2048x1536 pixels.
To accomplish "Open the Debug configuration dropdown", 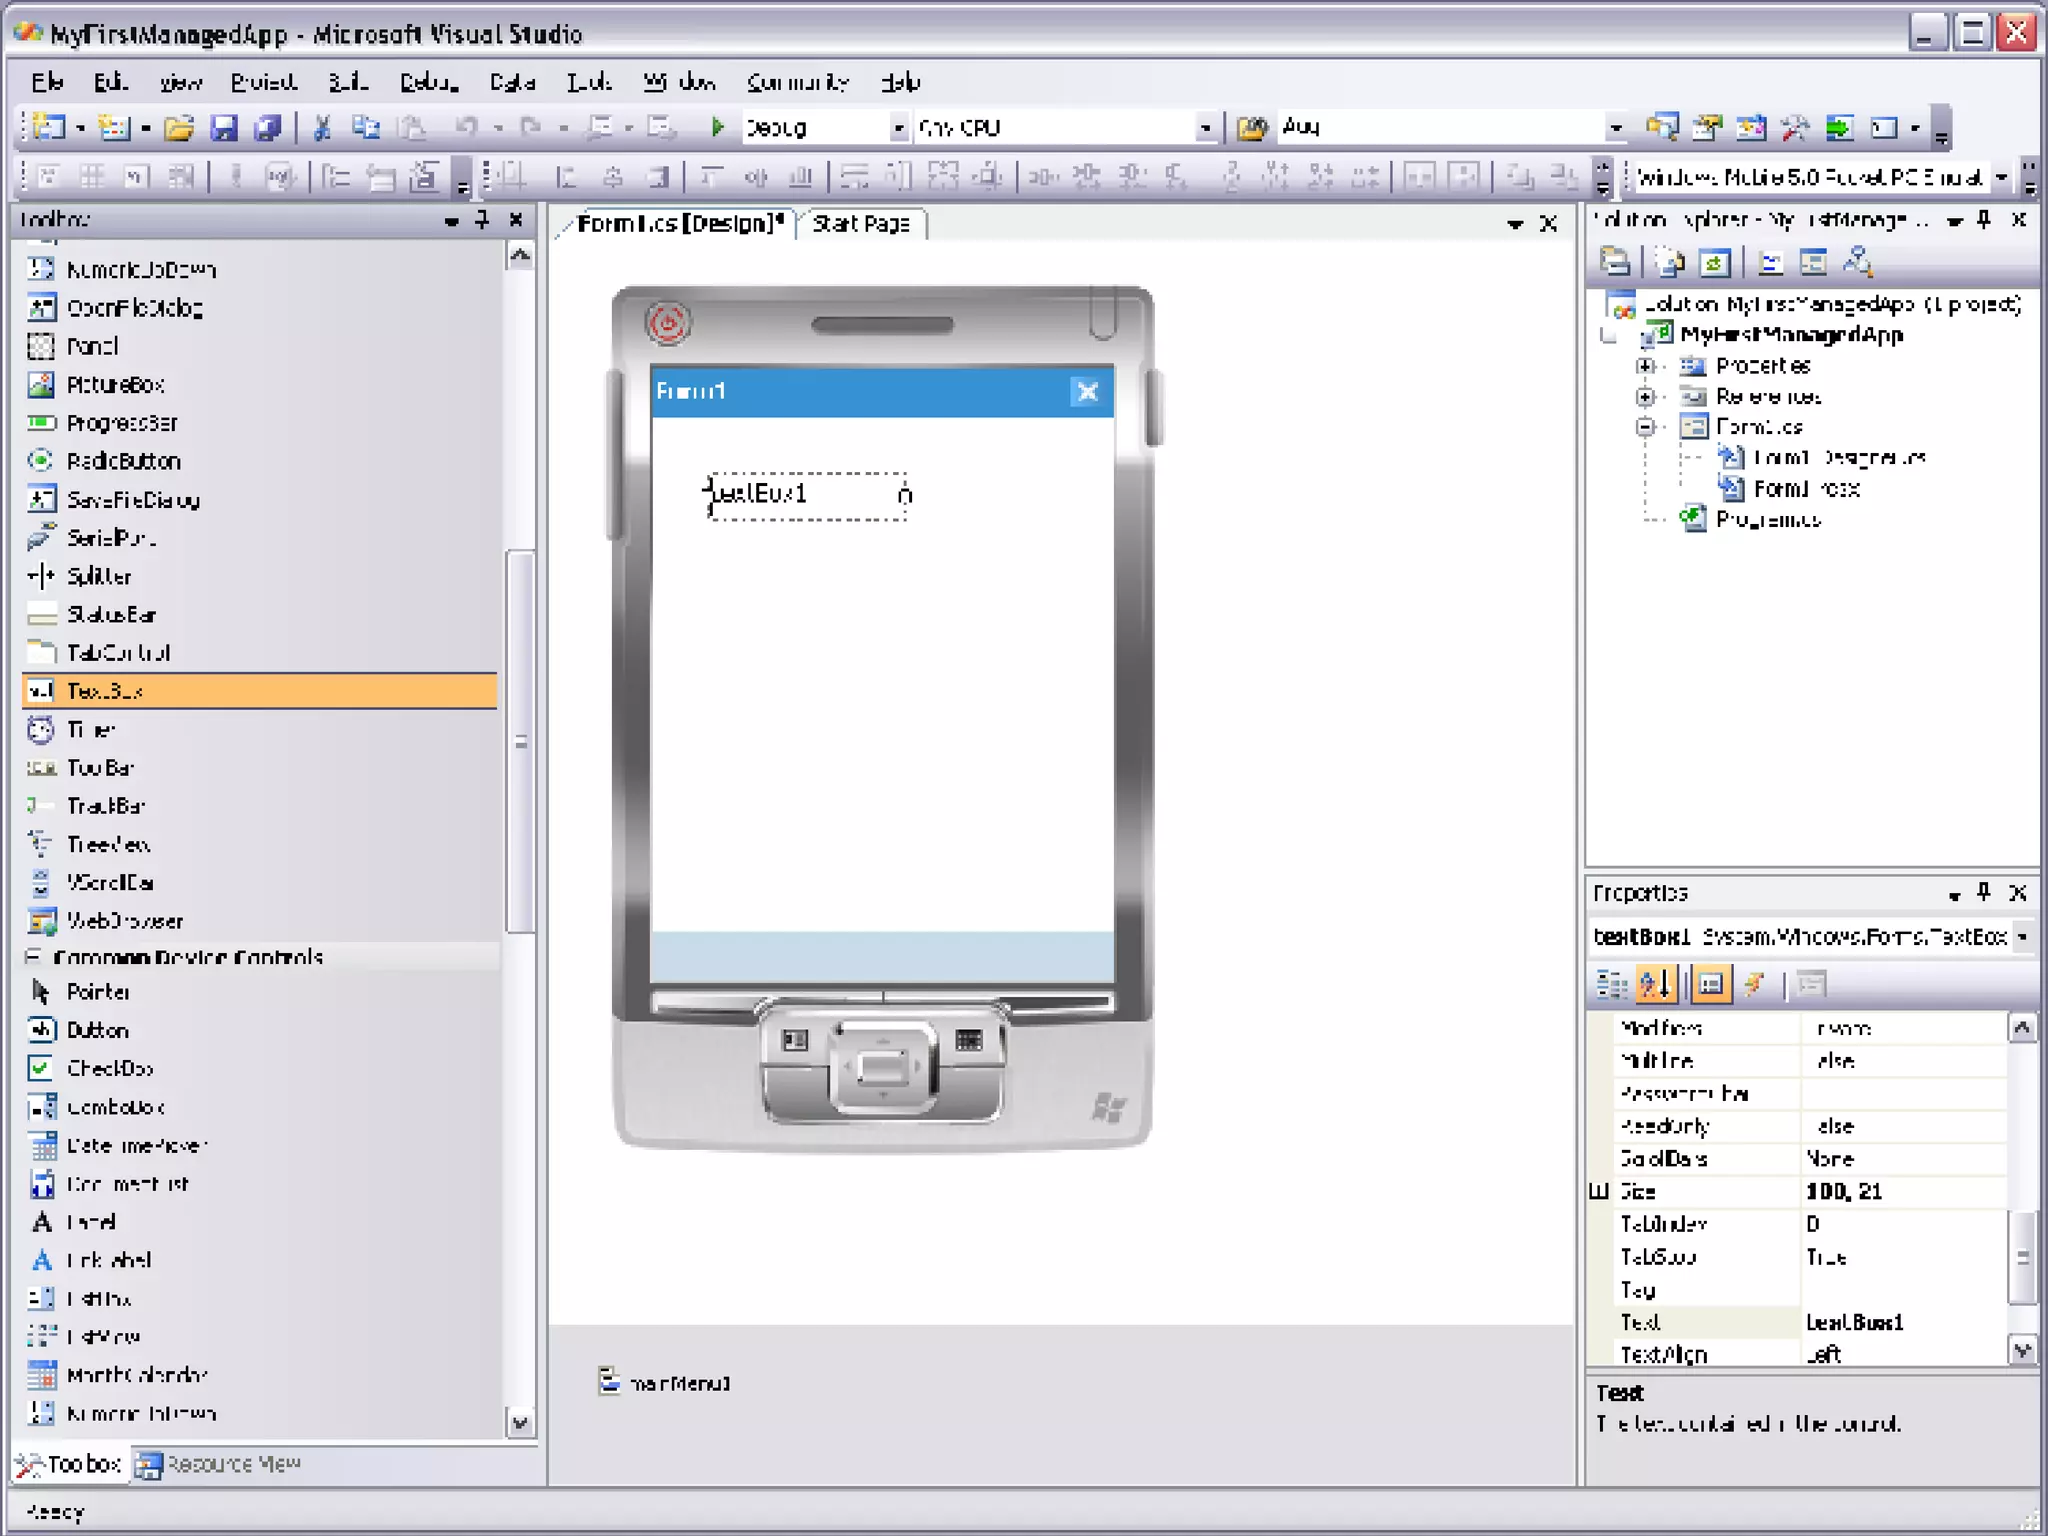I will pyautogui.click(x=897, y=128).
